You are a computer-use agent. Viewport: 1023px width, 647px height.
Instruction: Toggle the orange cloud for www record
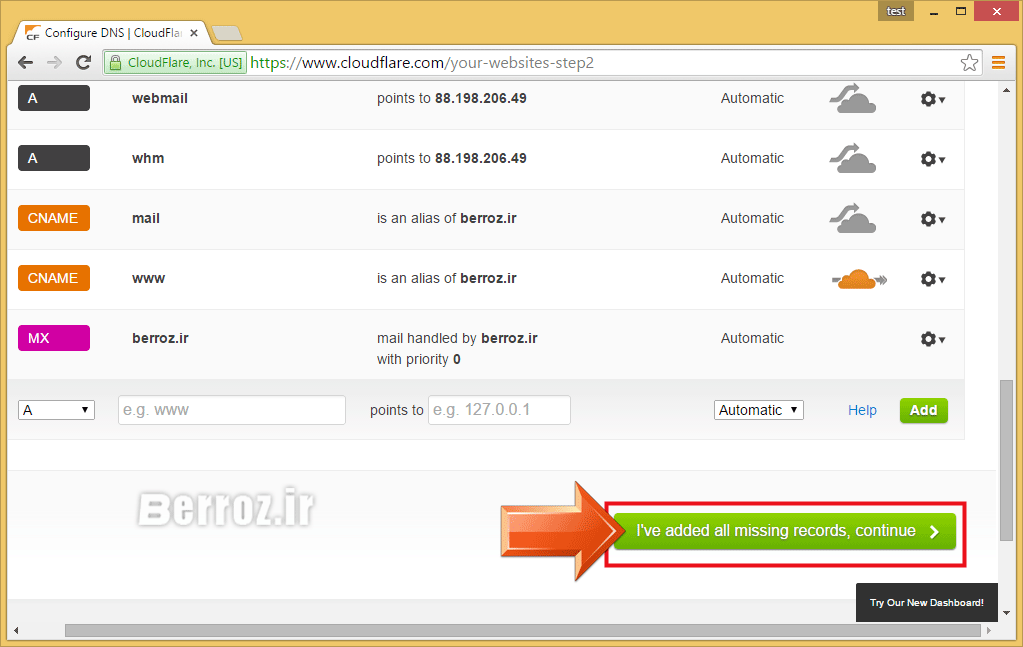858,279
